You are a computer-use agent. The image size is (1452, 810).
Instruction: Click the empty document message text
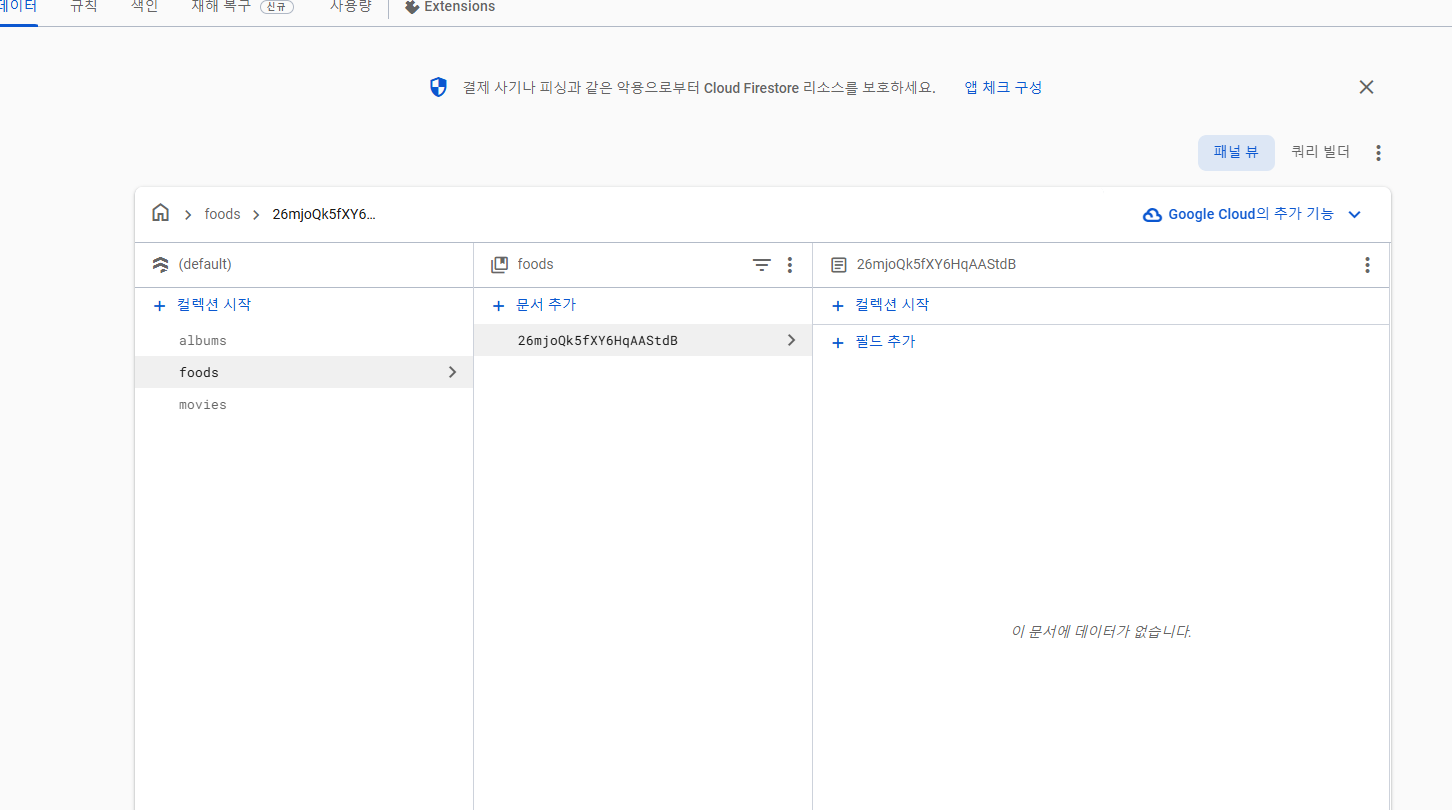tap(1101, 632)
